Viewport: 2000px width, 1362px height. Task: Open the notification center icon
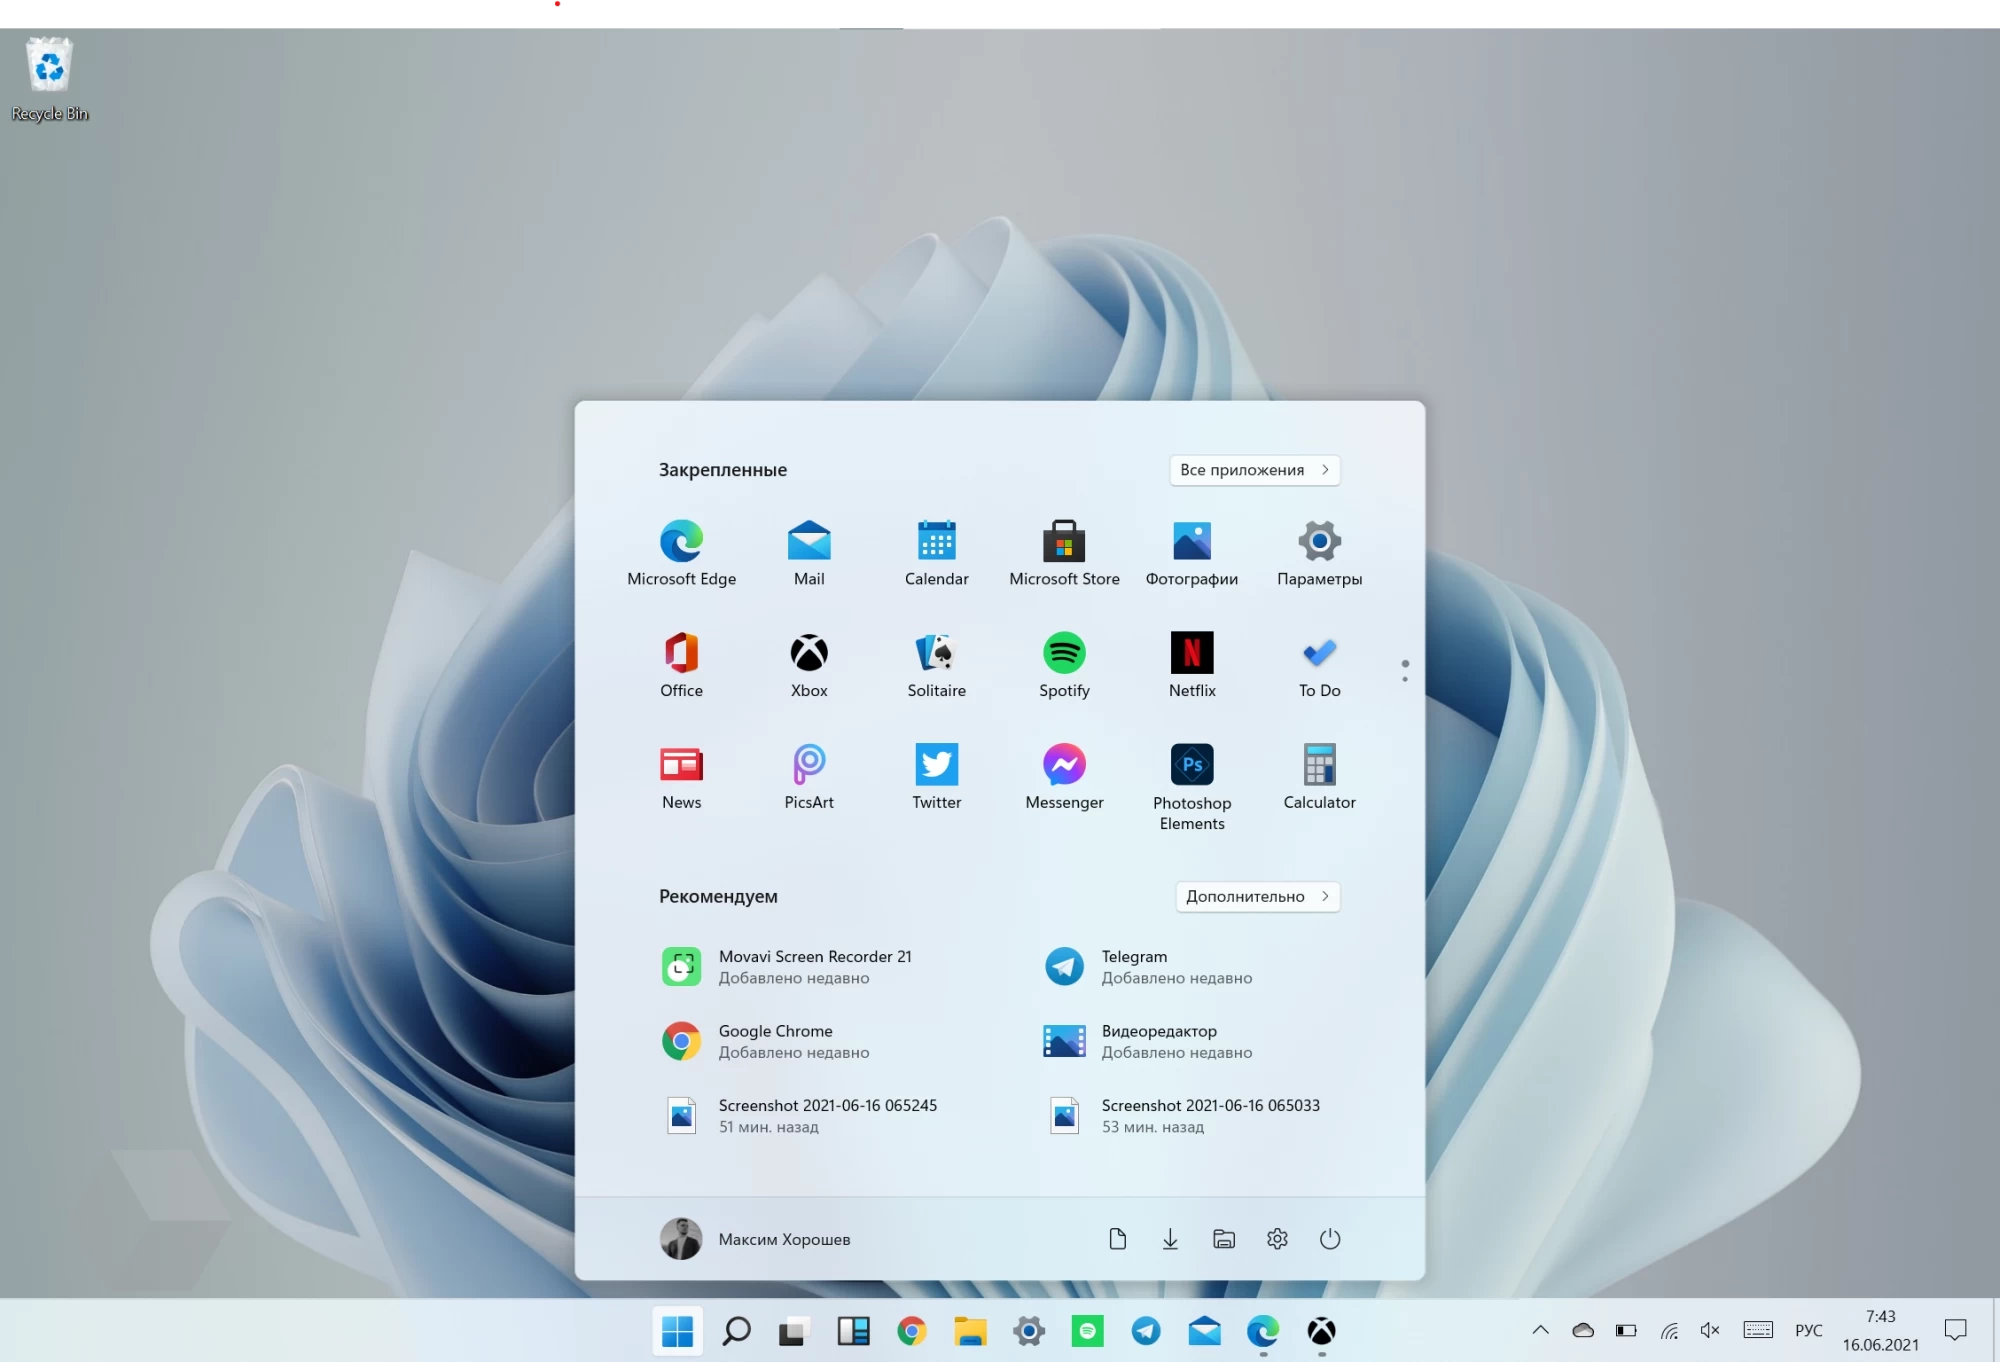[1955, 1330]
